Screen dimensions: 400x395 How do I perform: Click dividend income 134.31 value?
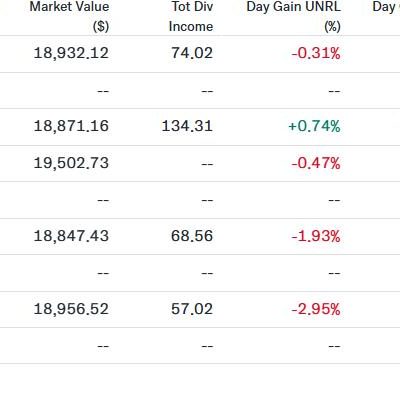187,126
